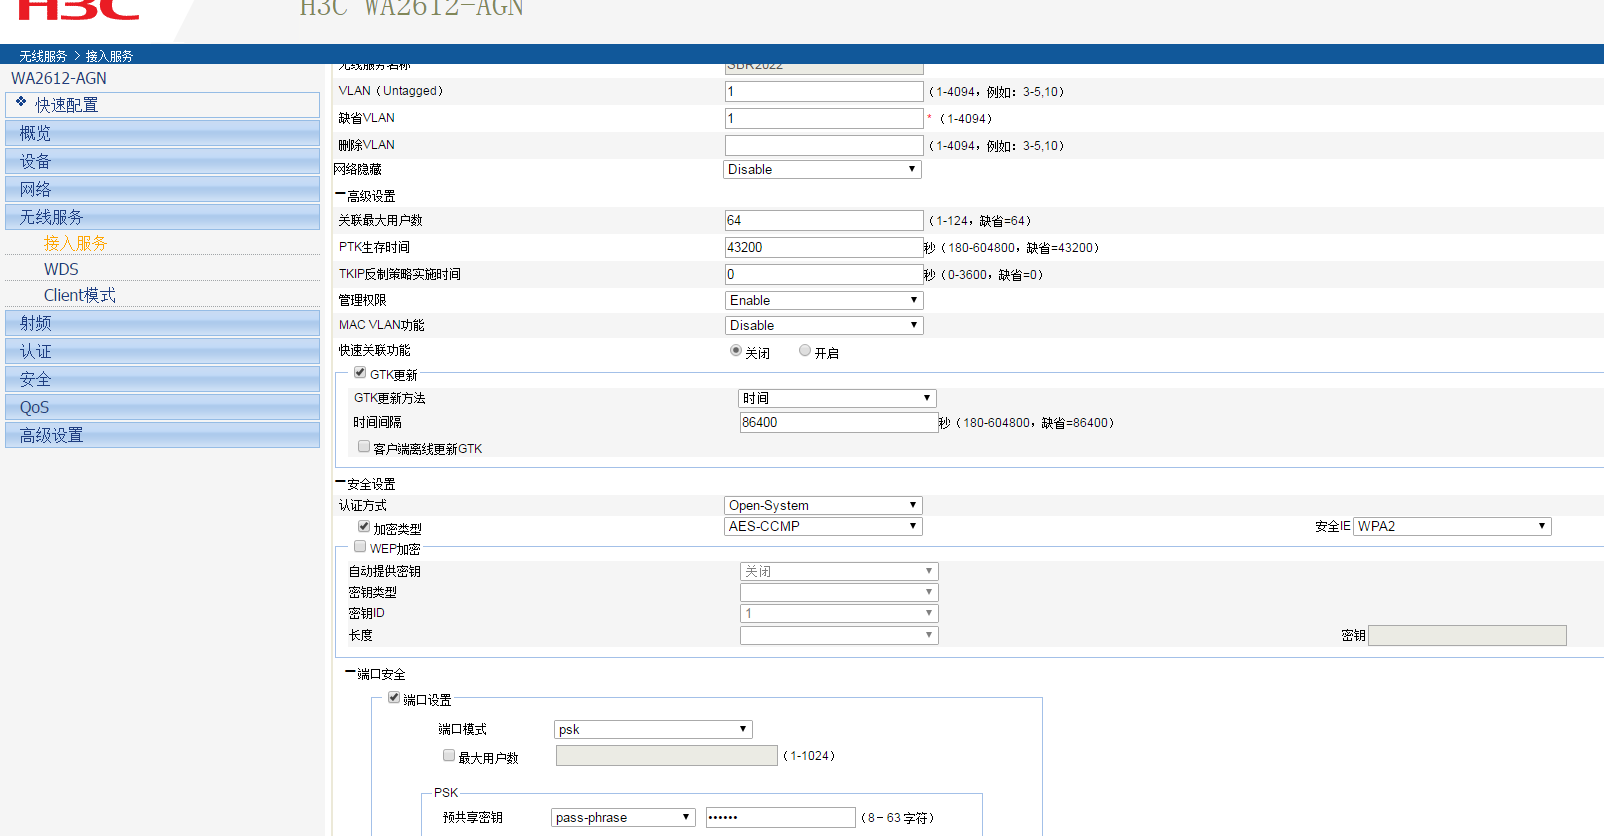The image size is (1604, 836).
Task: Open the 网络隐藏 dropdown
Action: [822, 170]
